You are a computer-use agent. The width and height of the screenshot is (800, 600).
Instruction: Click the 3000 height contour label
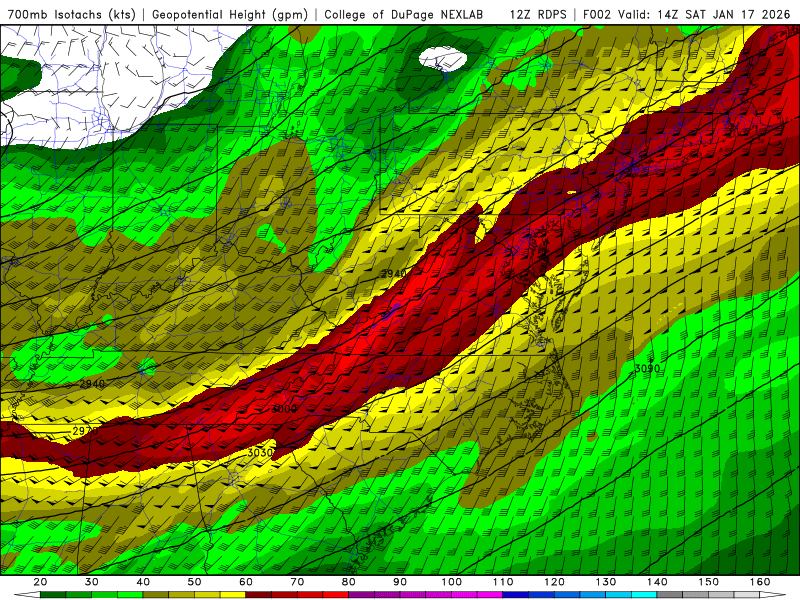(x=284, y=409)
